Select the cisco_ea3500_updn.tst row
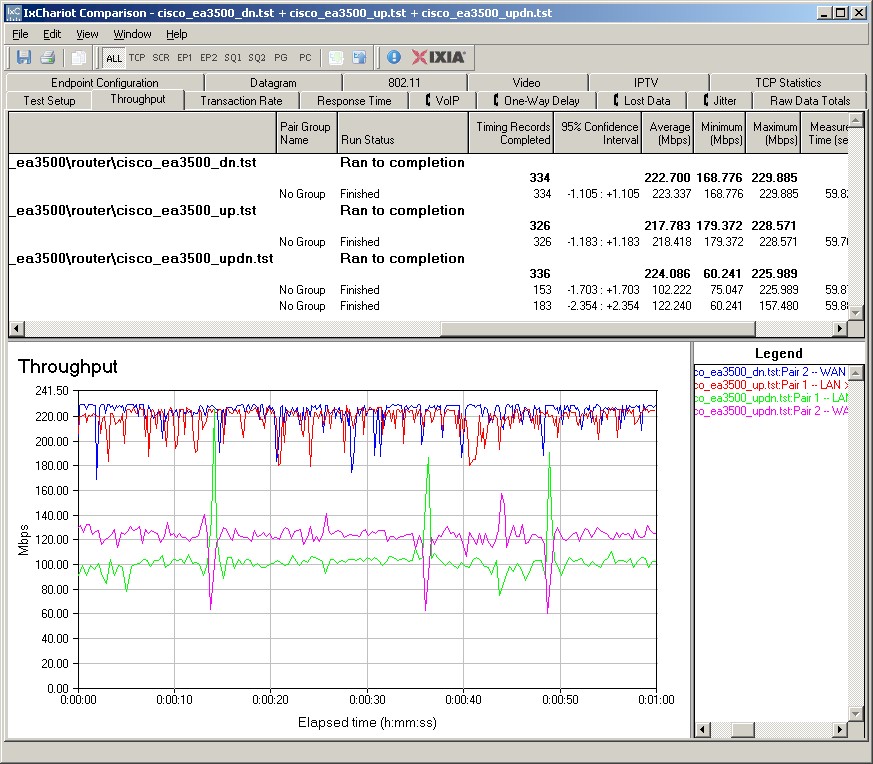The height and width of the screenshot is (764, 873). tap(428, 258)
